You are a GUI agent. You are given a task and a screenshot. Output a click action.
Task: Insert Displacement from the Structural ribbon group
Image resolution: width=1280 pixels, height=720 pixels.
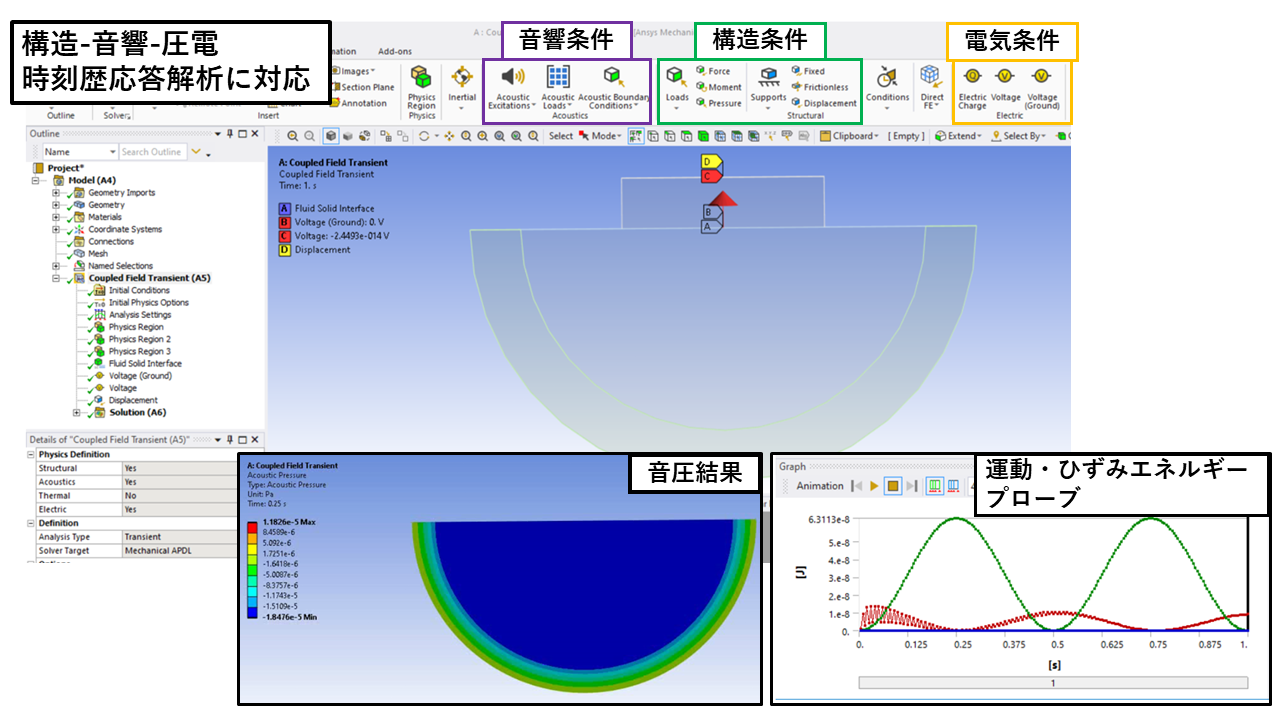pyautogui.click(x=823, y=103)
